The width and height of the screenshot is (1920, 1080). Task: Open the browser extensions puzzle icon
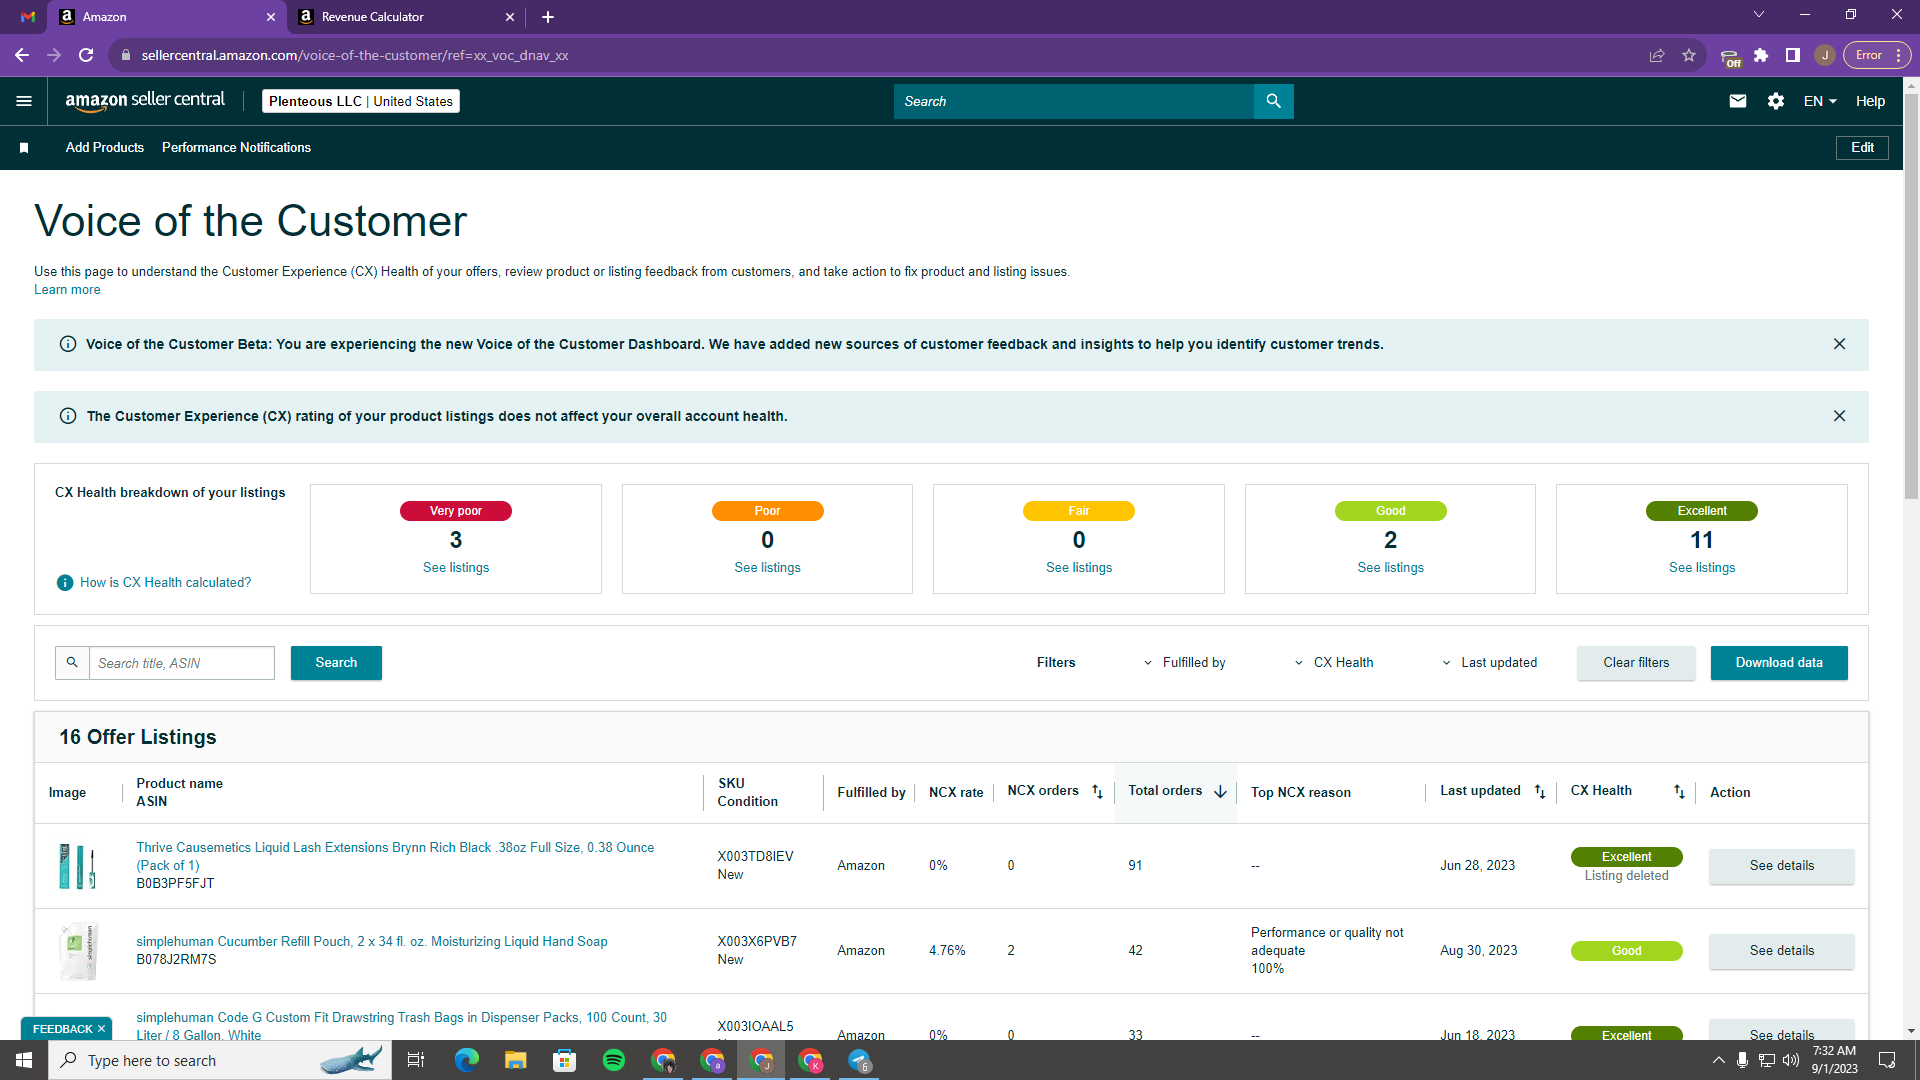point(1761,55)
